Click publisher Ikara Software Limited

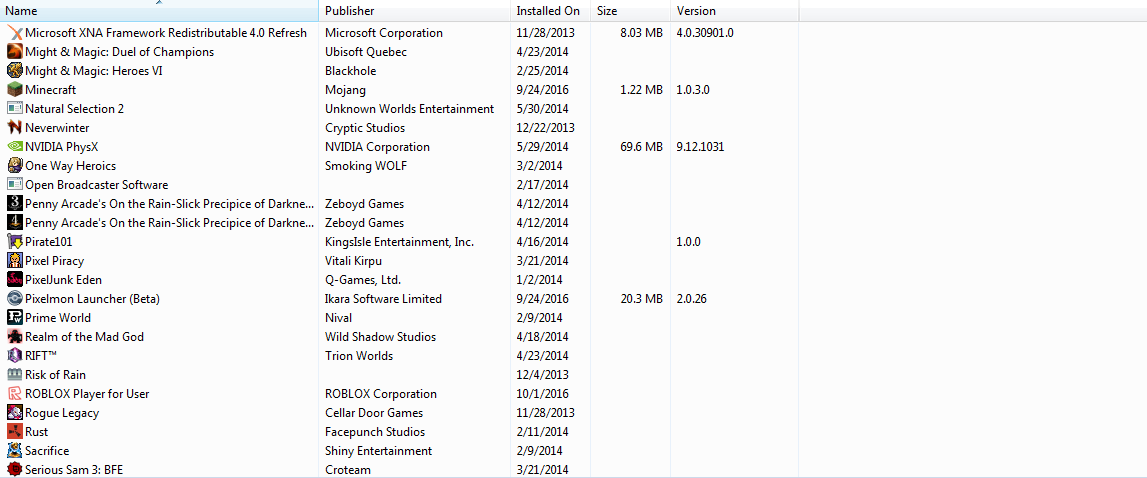point(383,299)
